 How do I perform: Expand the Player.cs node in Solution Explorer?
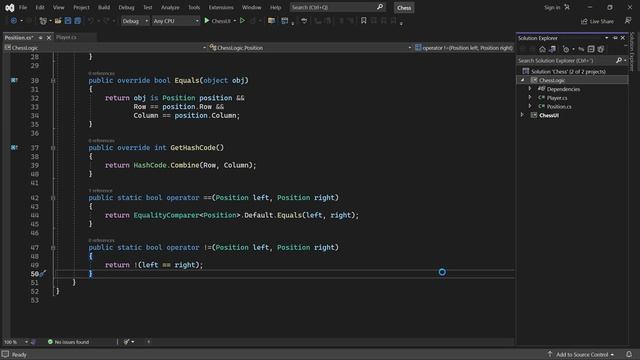point(530,98)
